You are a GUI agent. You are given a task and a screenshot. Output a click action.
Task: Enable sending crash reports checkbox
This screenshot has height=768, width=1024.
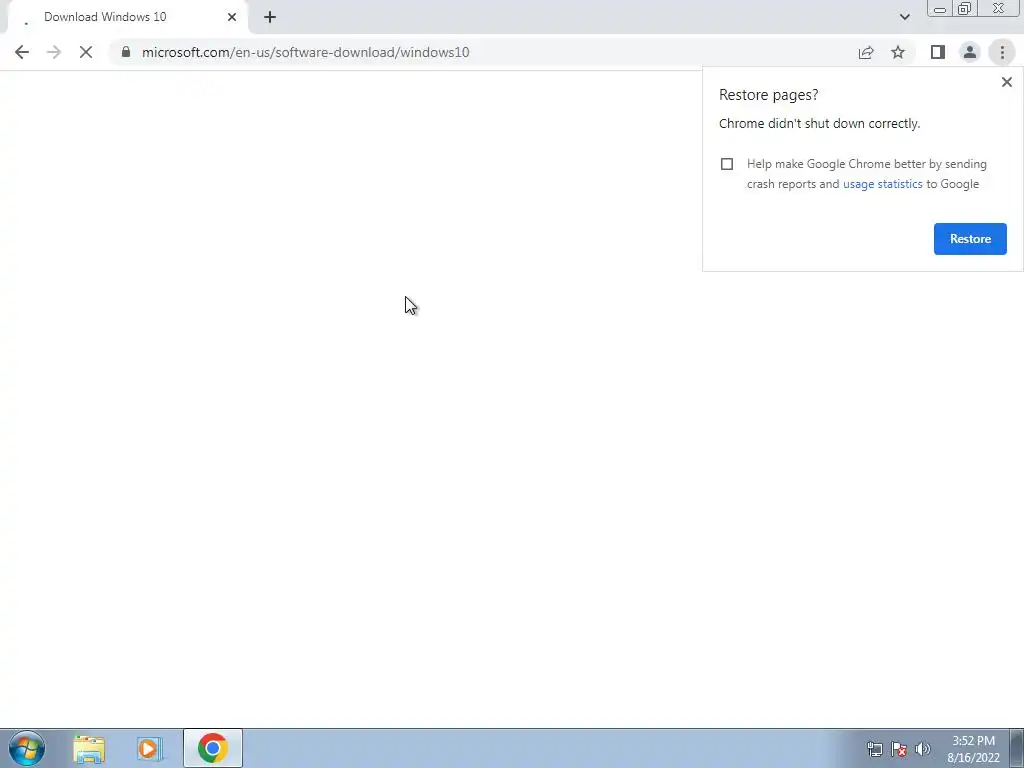click(x=727, y=164)
